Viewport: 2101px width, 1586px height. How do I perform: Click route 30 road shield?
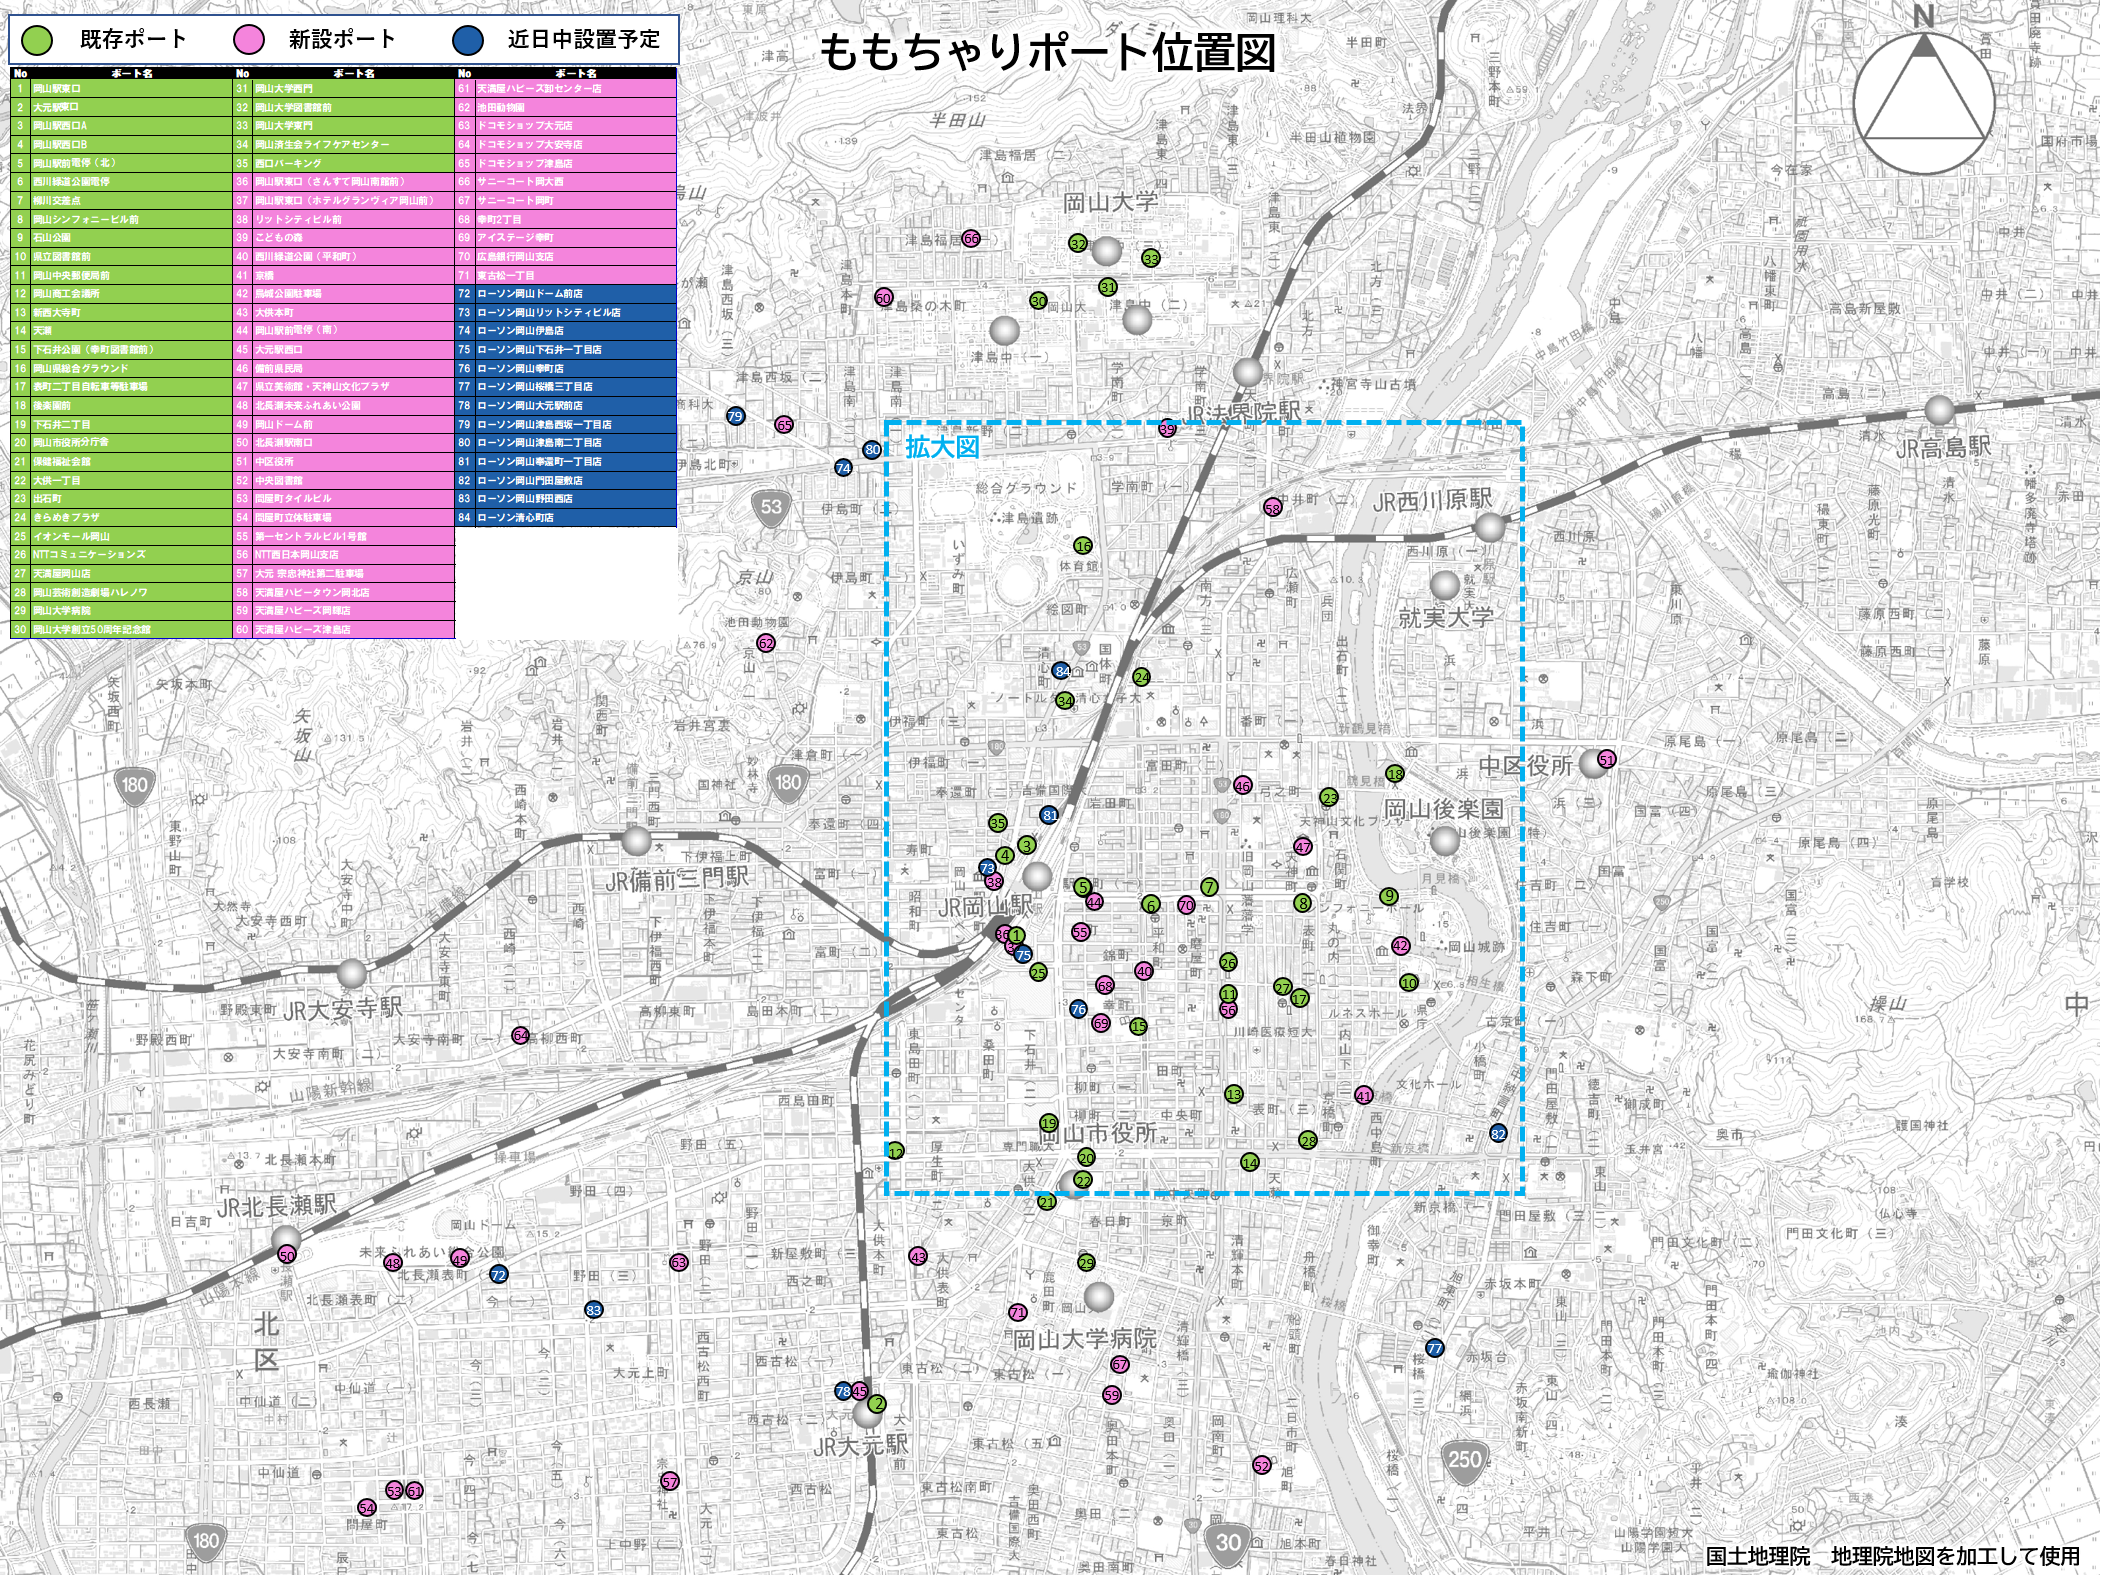coord(1228,1541)
